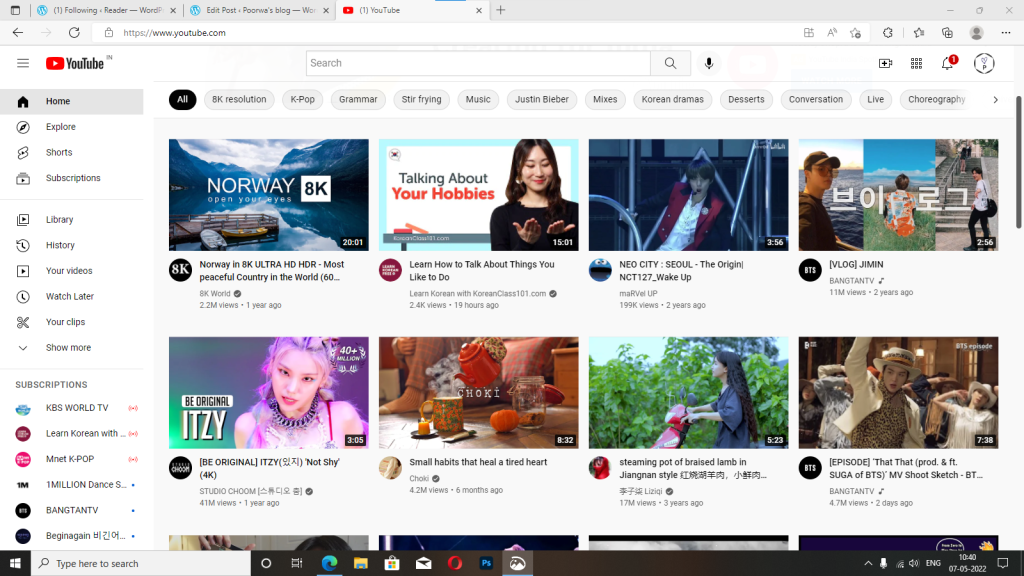This screenshot has height=576, width=1024.
Task: Open the YouTube apps grid icon
Action: (x=916, y=63)
